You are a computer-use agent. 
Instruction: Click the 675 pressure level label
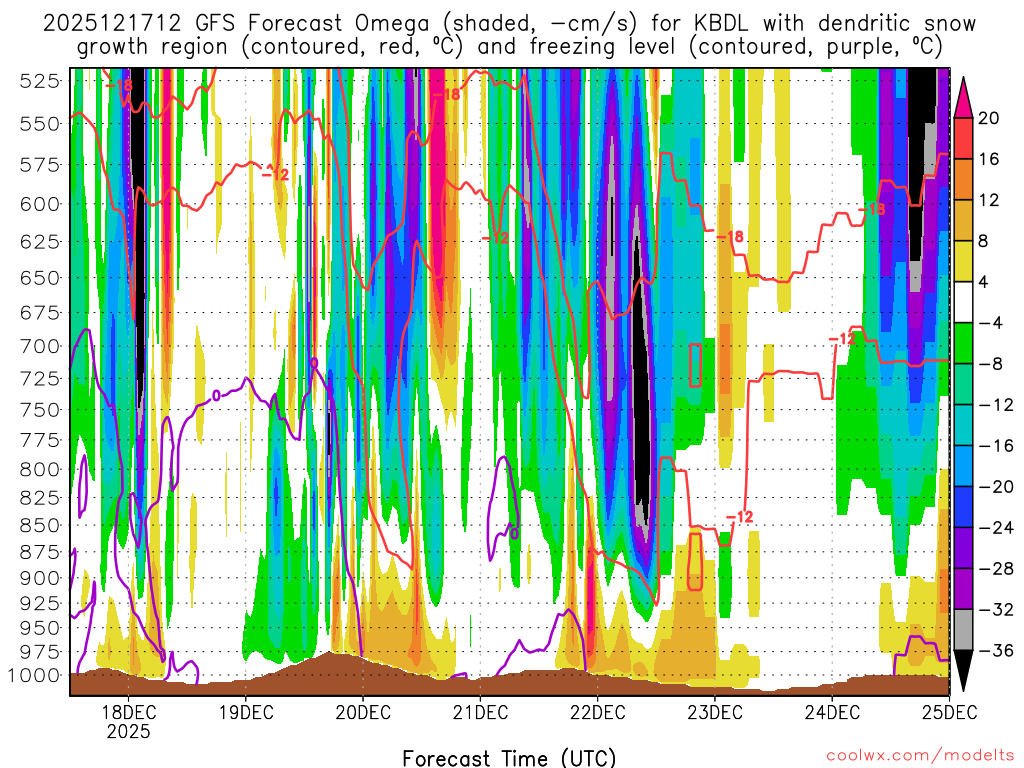click(40, 312)
